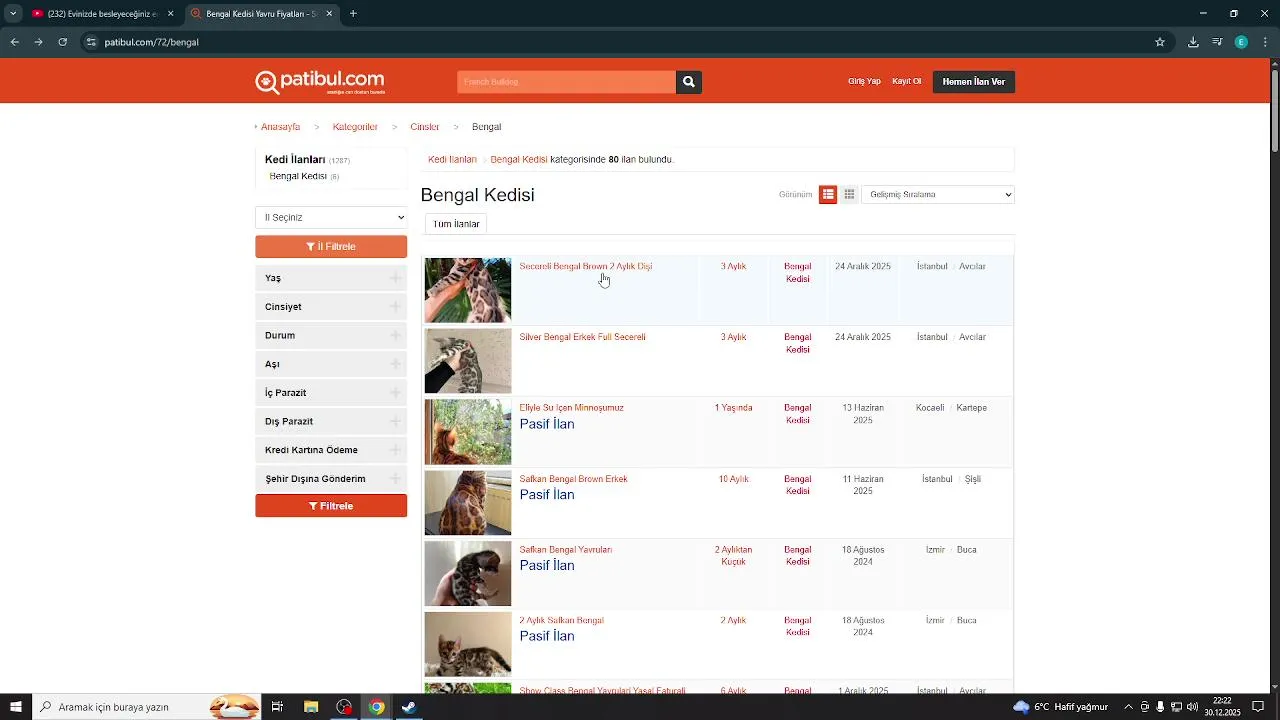The width and height of the screenshot is (1280, 720).
Task: Click Cinsler in breadcrumb
Action: 424,127
